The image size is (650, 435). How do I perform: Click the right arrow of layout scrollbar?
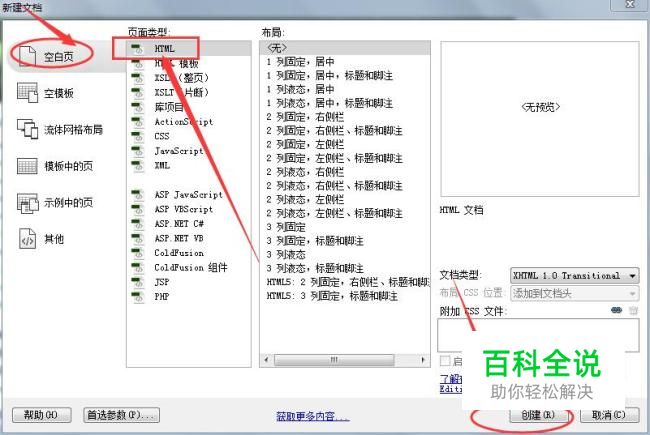423,360
